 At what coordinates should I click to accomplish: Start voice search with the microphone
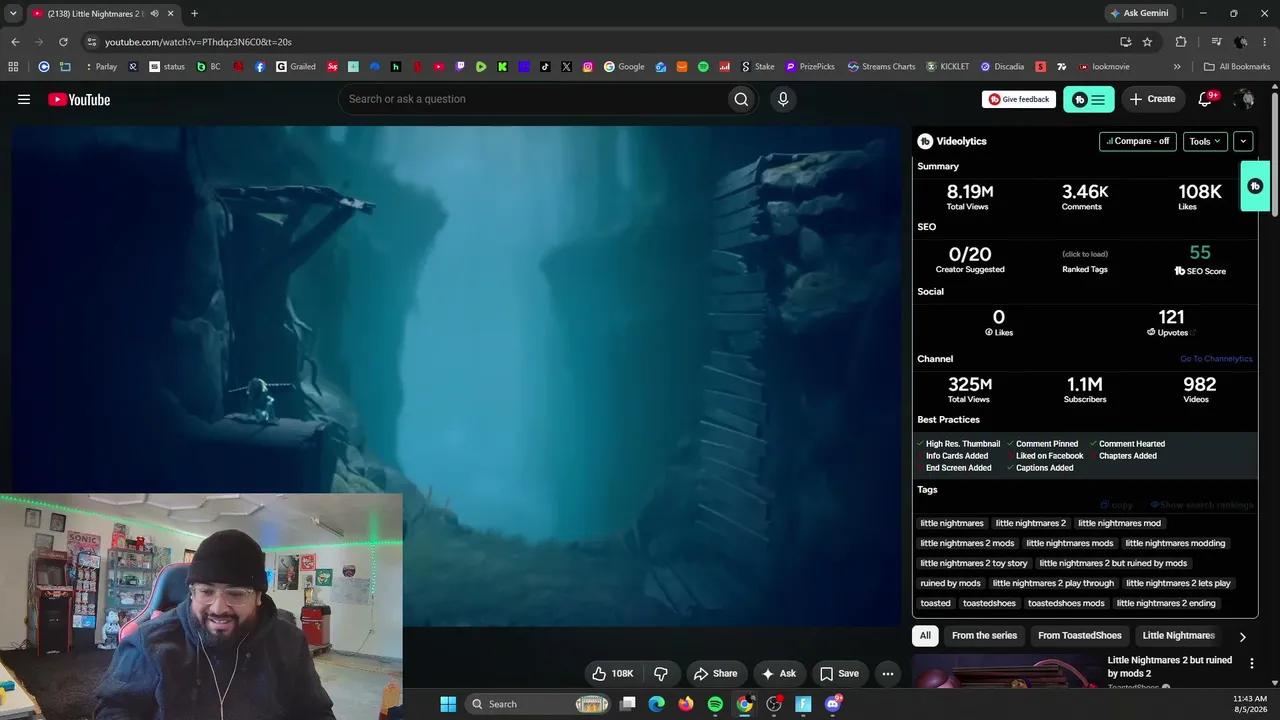[783, 99]
